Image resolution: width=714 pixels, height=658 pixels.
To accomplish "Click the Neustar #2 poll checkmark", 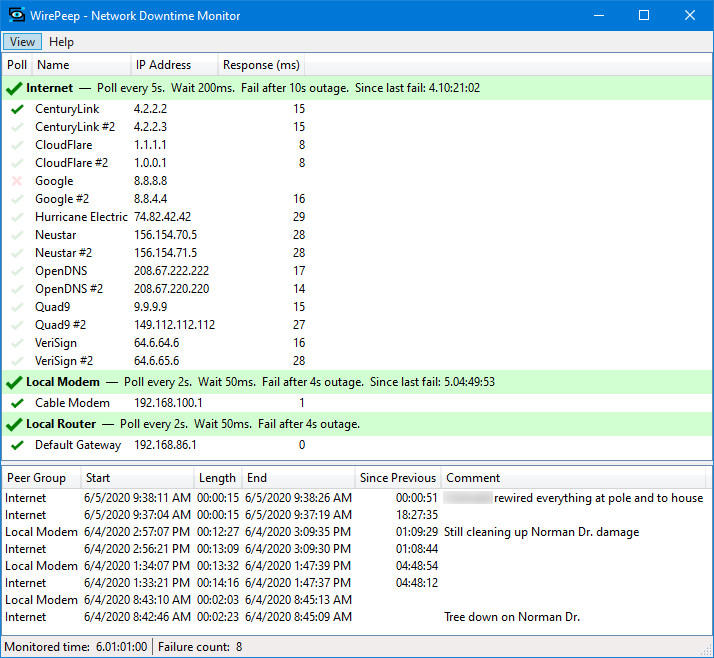I will pyautogui.click(x=17, y=253).
